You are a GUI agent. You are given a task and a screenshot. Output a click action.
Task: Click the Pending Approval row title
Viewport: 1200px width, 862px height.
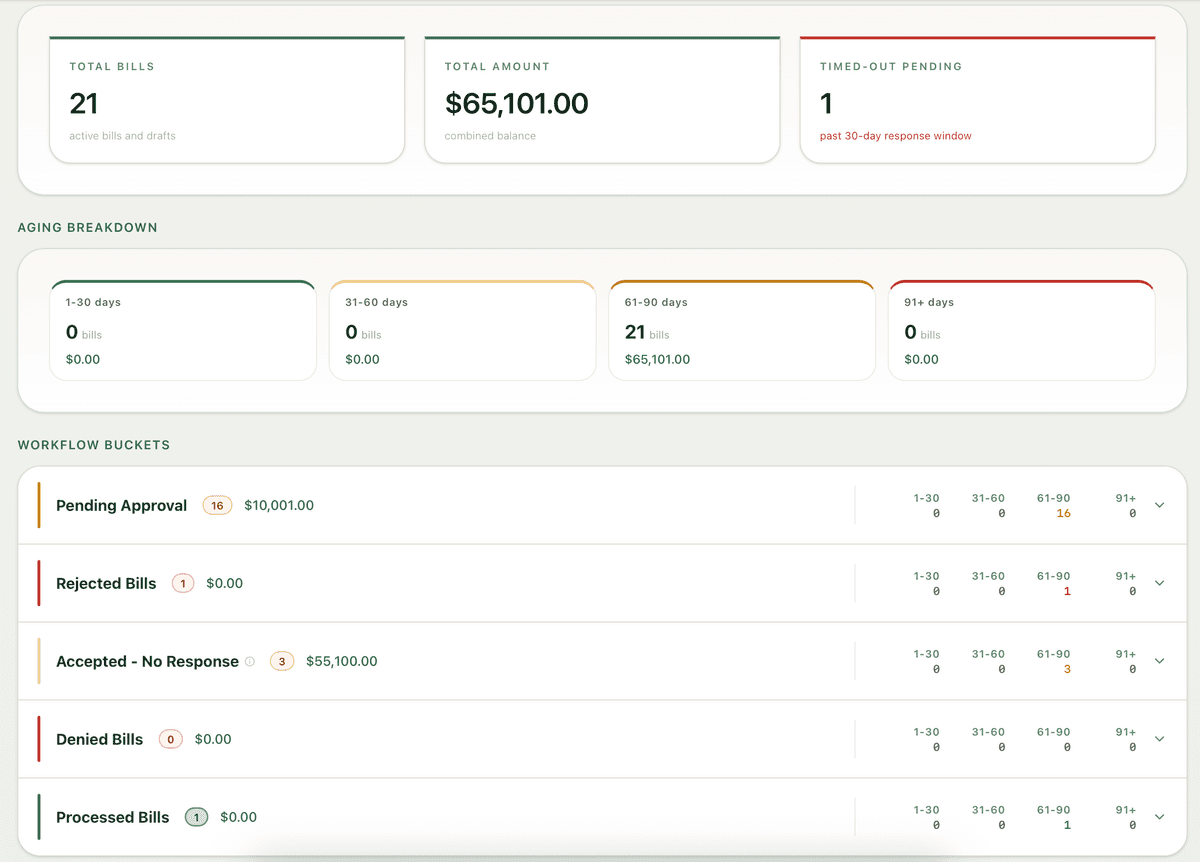tap(121, 506)
